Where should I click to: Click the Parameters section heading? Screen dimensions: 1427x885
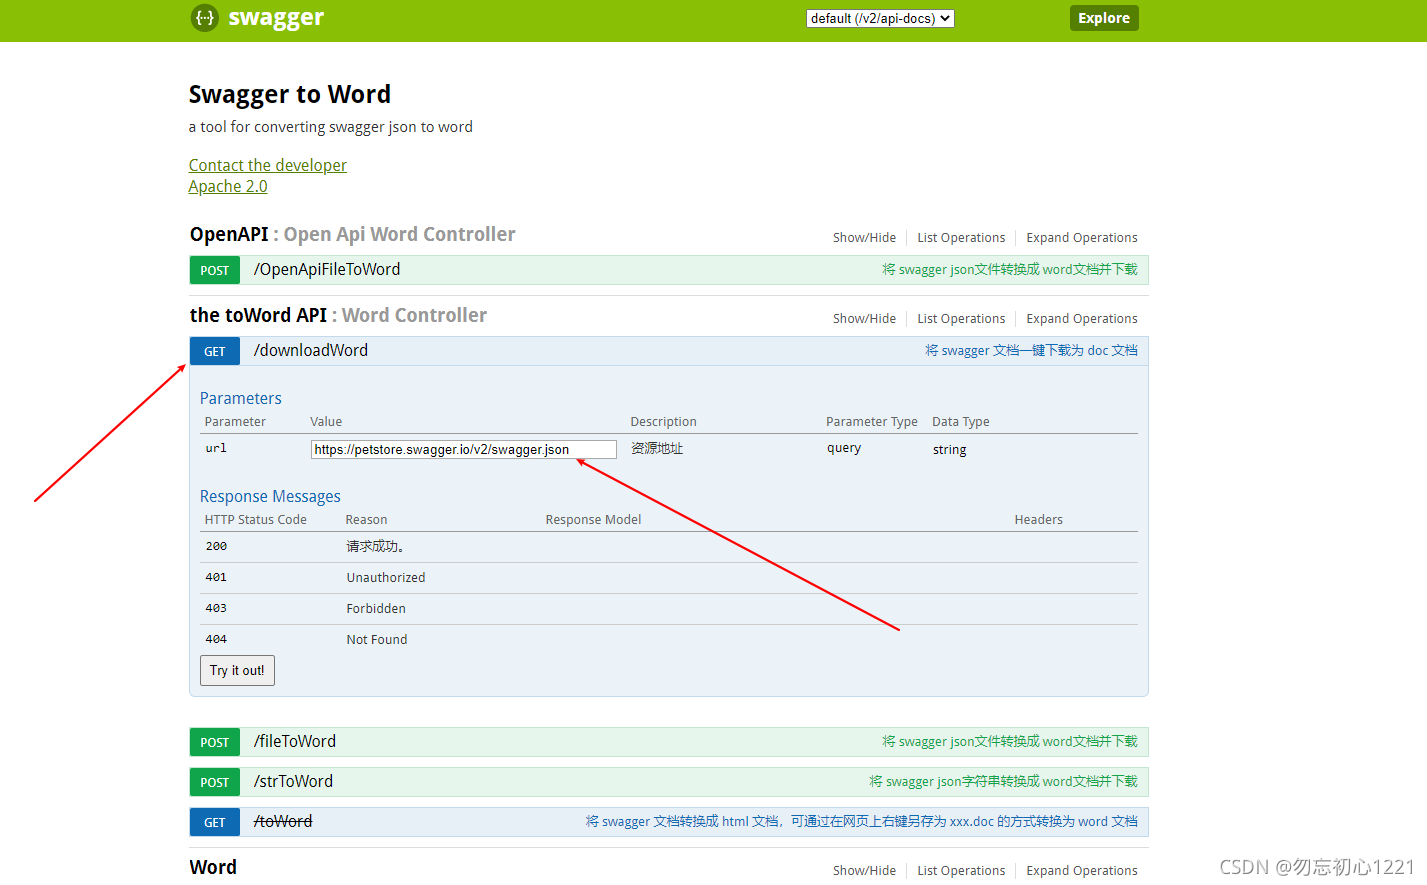pyautogui.click(x=241, y=398)
